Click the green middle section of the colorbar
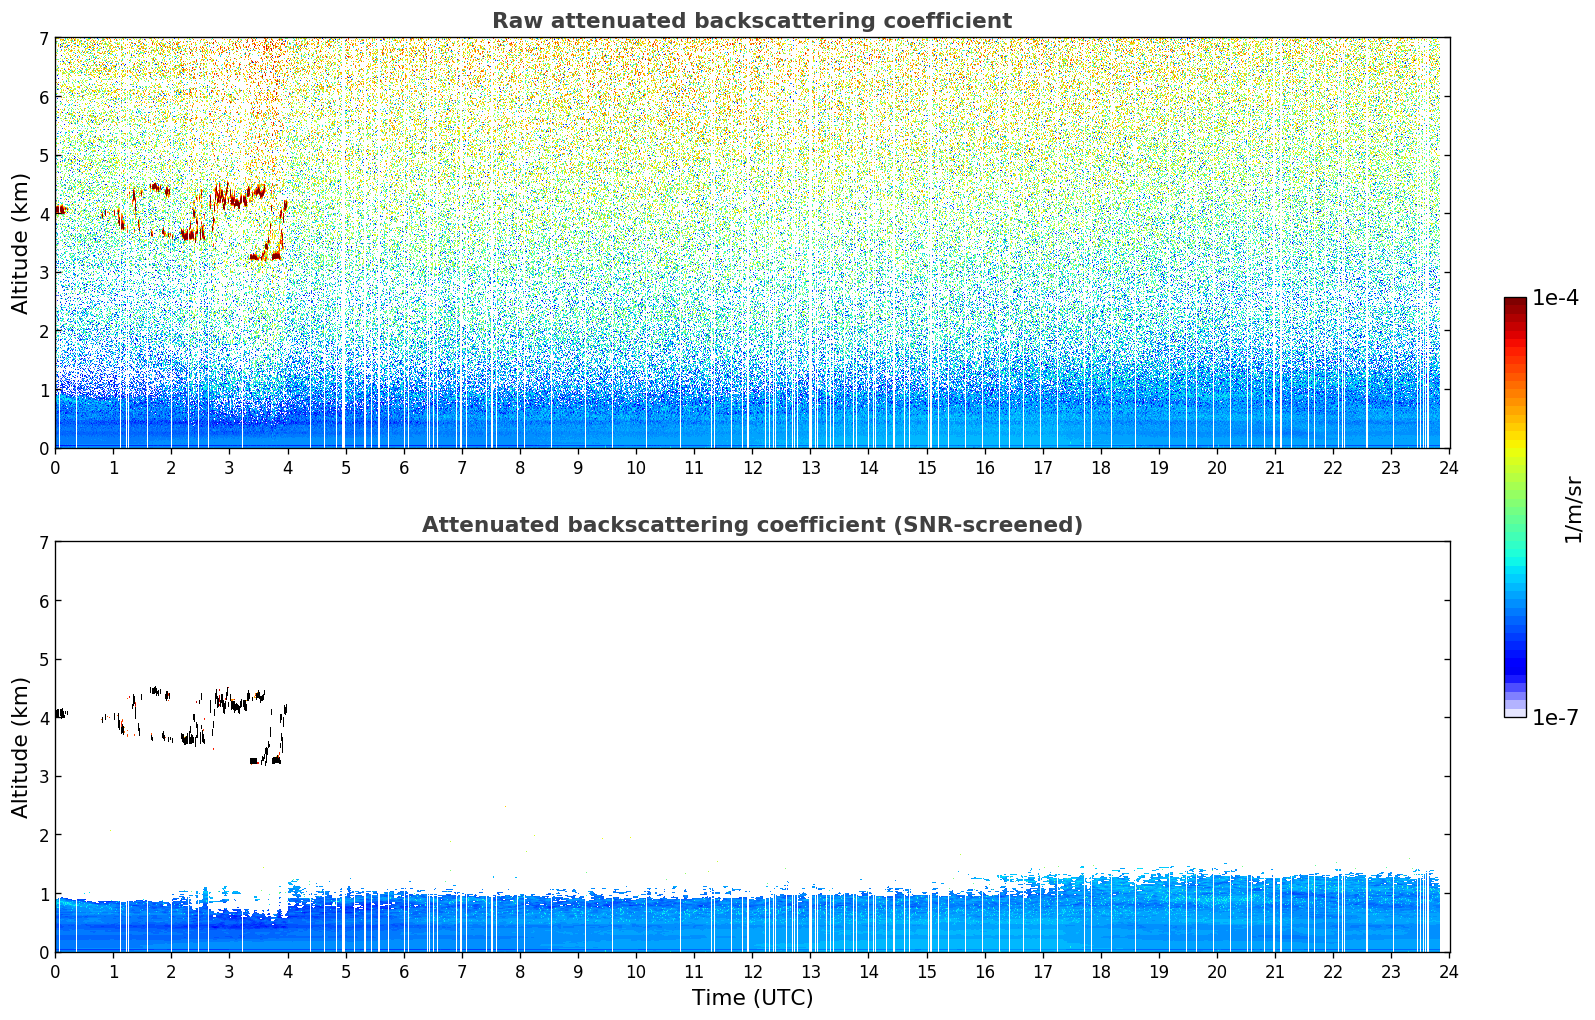This screenshot has height=1020, width=1595. 1515,500
